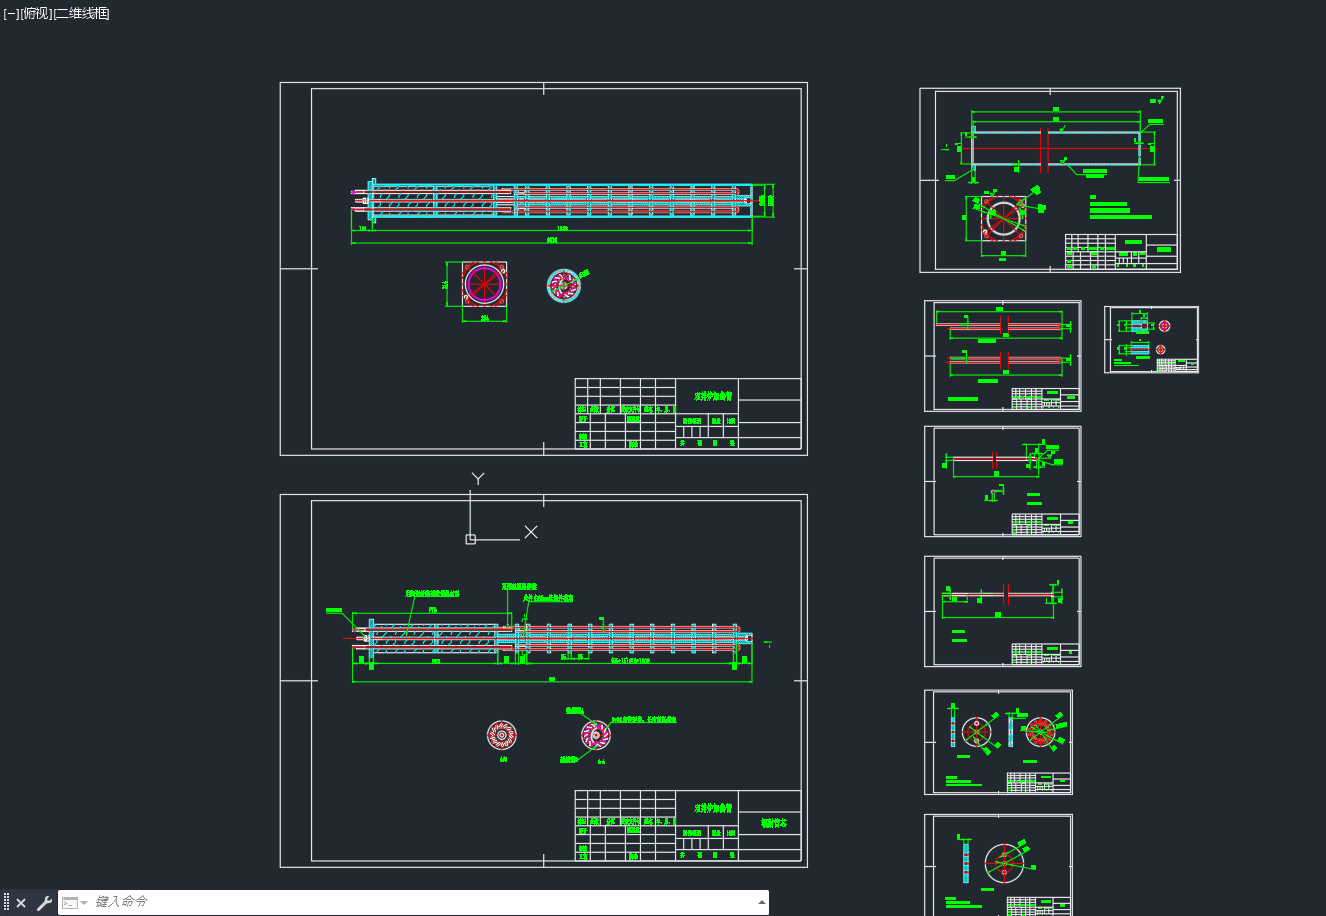This screenshot has width=1326, height=916.
Task: Select the red square-flanged circular end view
Action: click(484, 284)
